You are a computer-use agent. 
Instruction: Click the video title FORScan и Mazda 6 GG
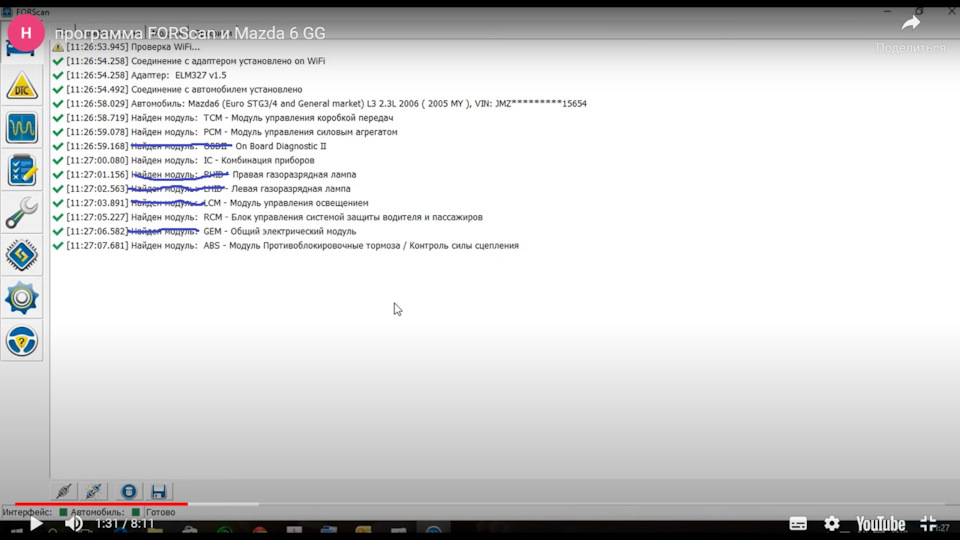[190, 33]
